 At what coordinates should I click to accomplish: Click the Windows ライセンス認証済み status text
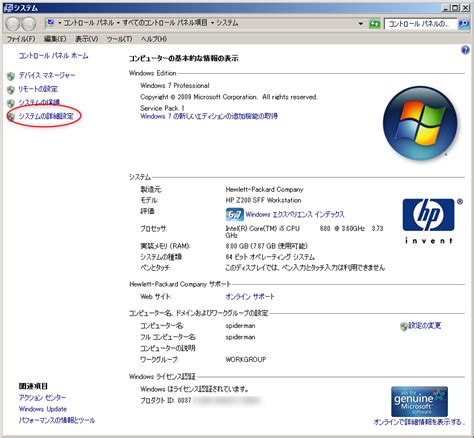tap(194, 389)
